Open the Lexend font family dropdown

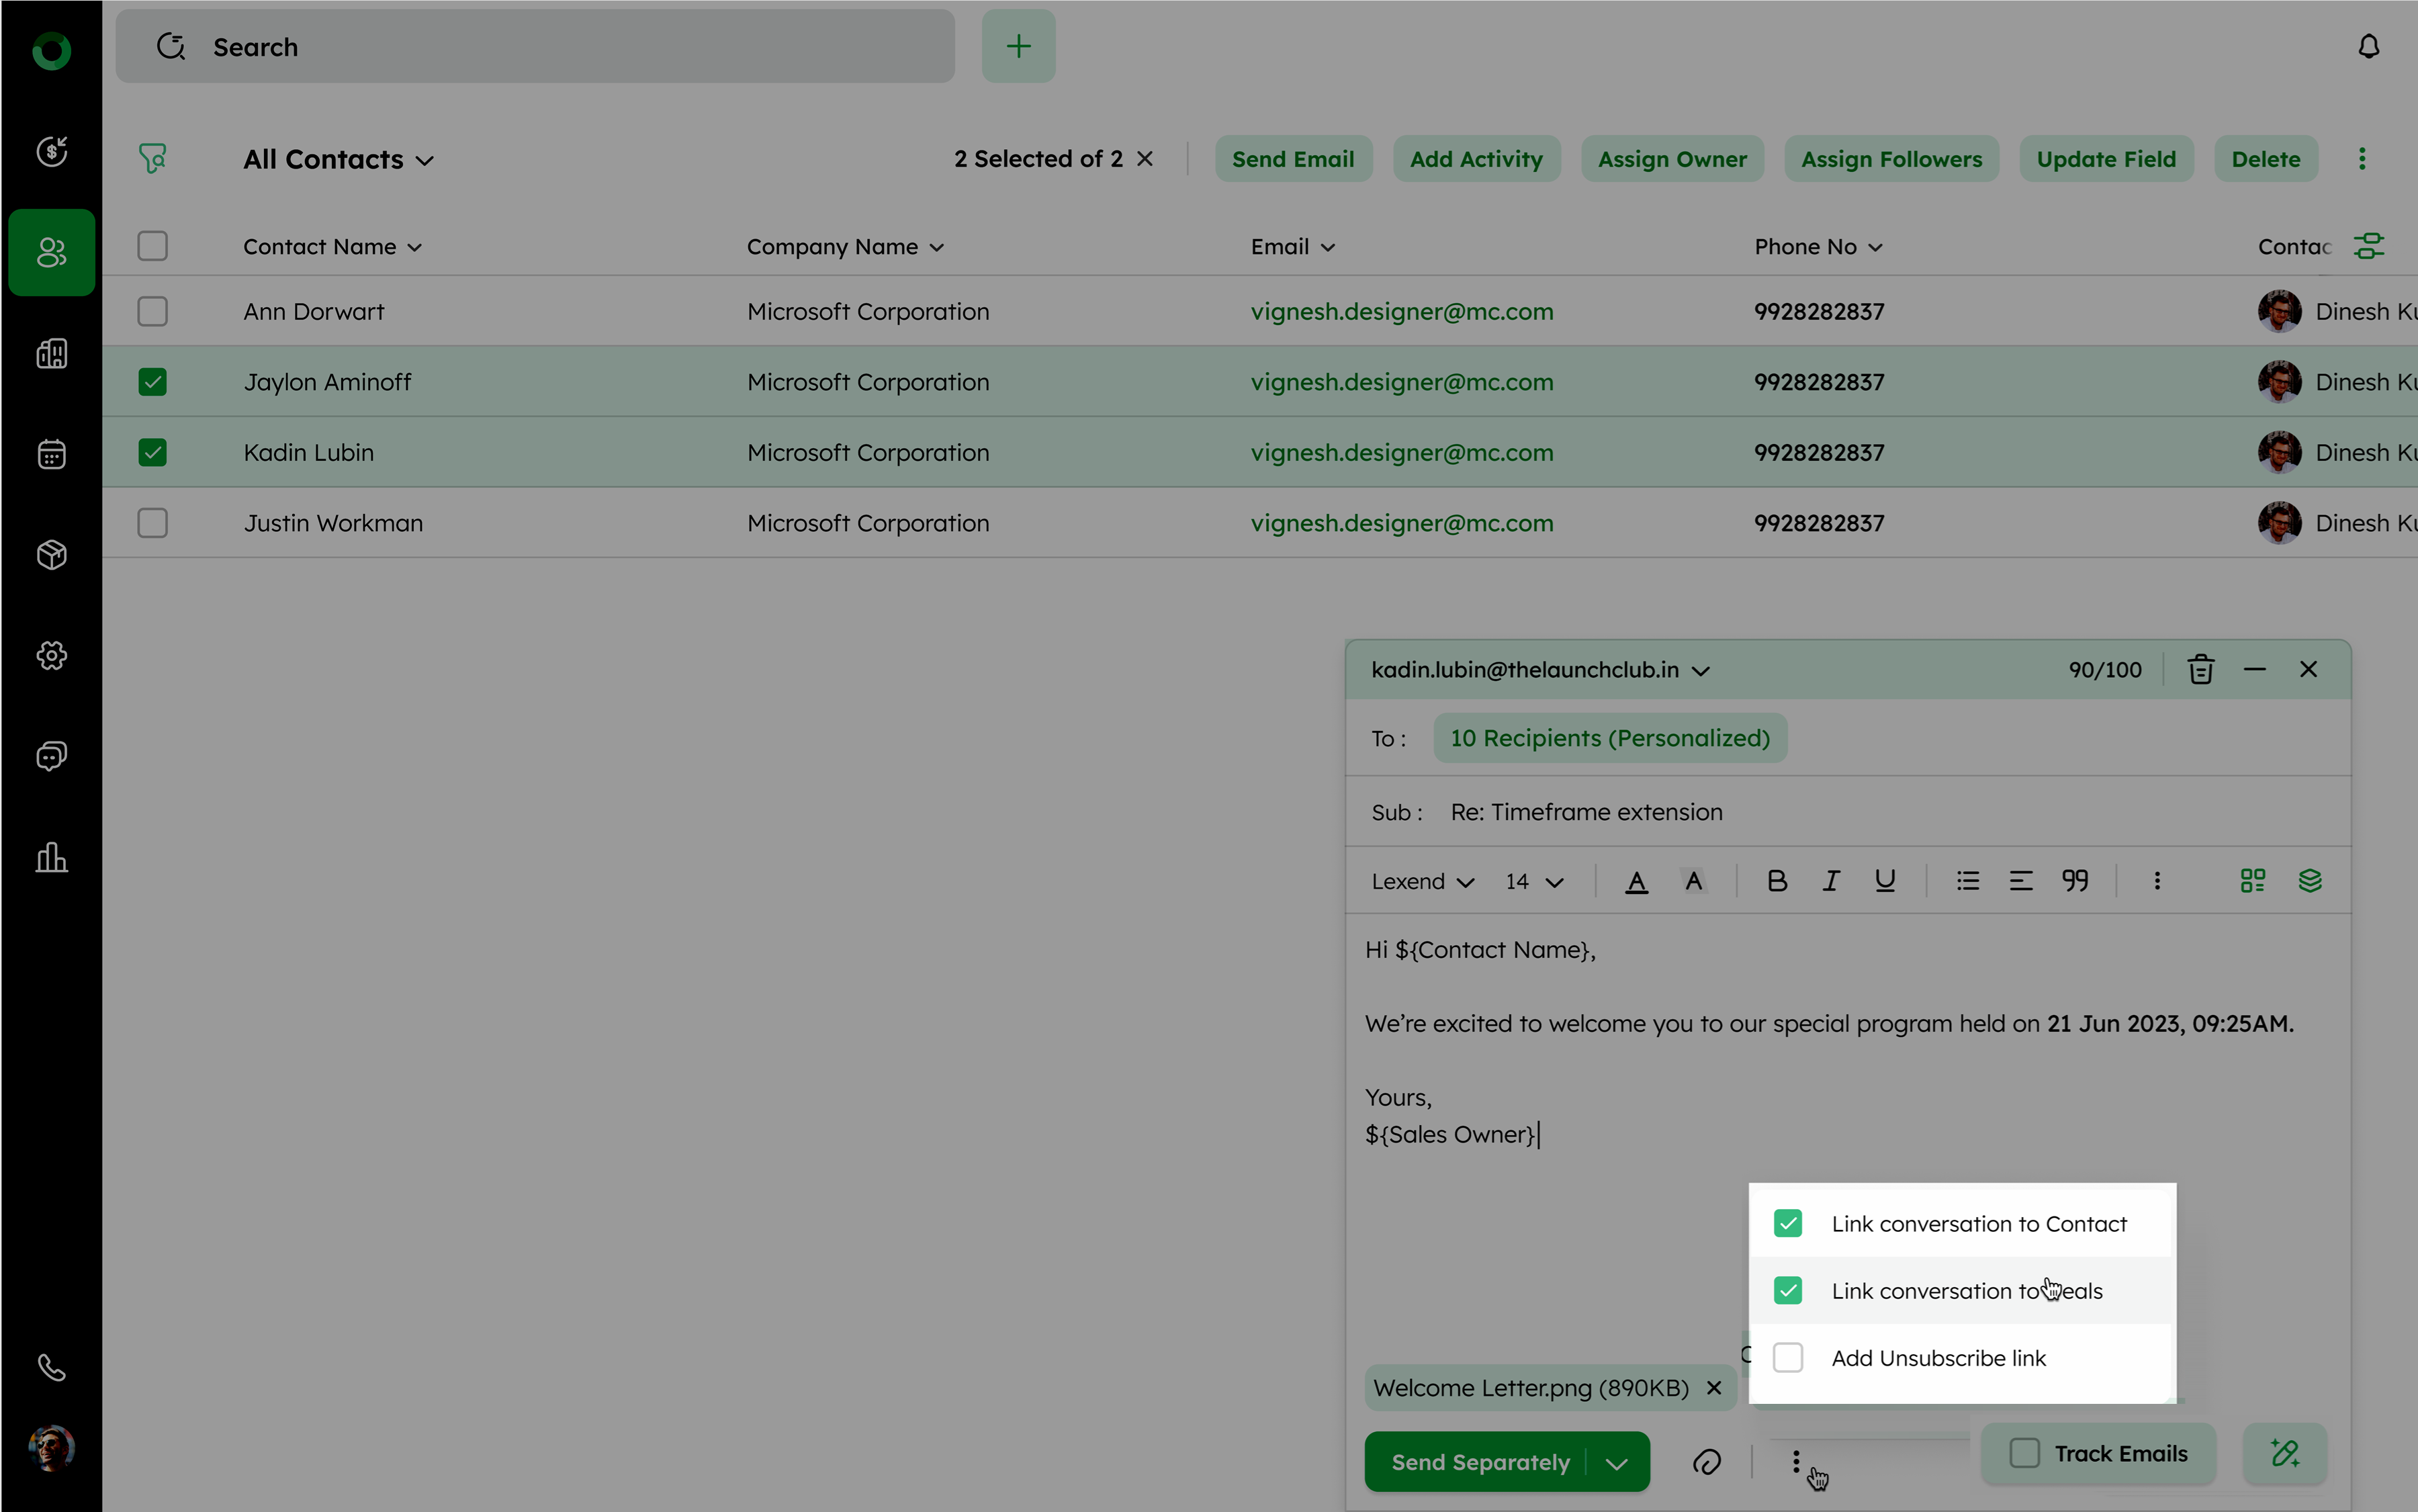1421,882
